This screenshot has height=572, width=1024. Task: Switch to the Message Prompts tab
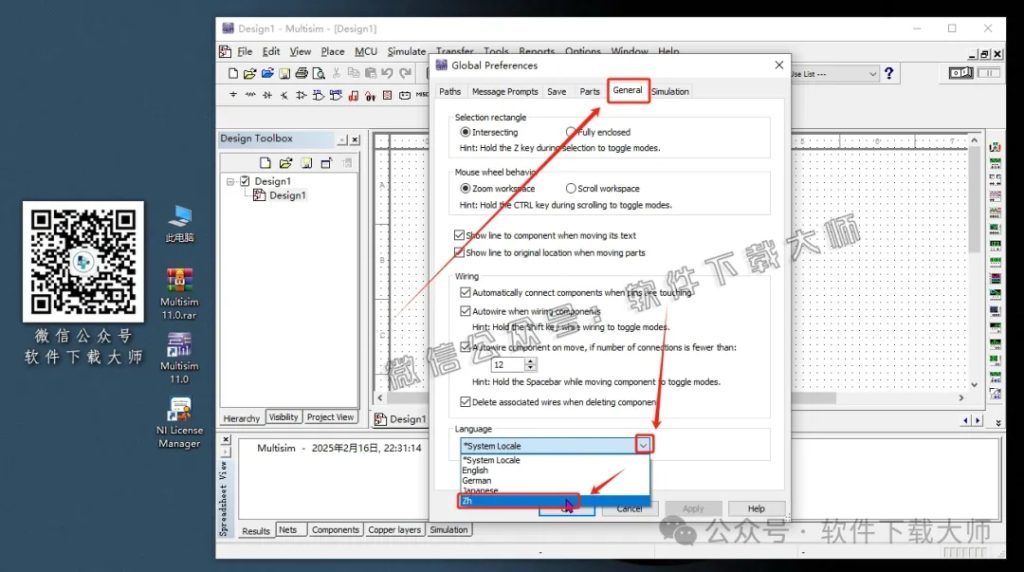[x=504, y=92]
